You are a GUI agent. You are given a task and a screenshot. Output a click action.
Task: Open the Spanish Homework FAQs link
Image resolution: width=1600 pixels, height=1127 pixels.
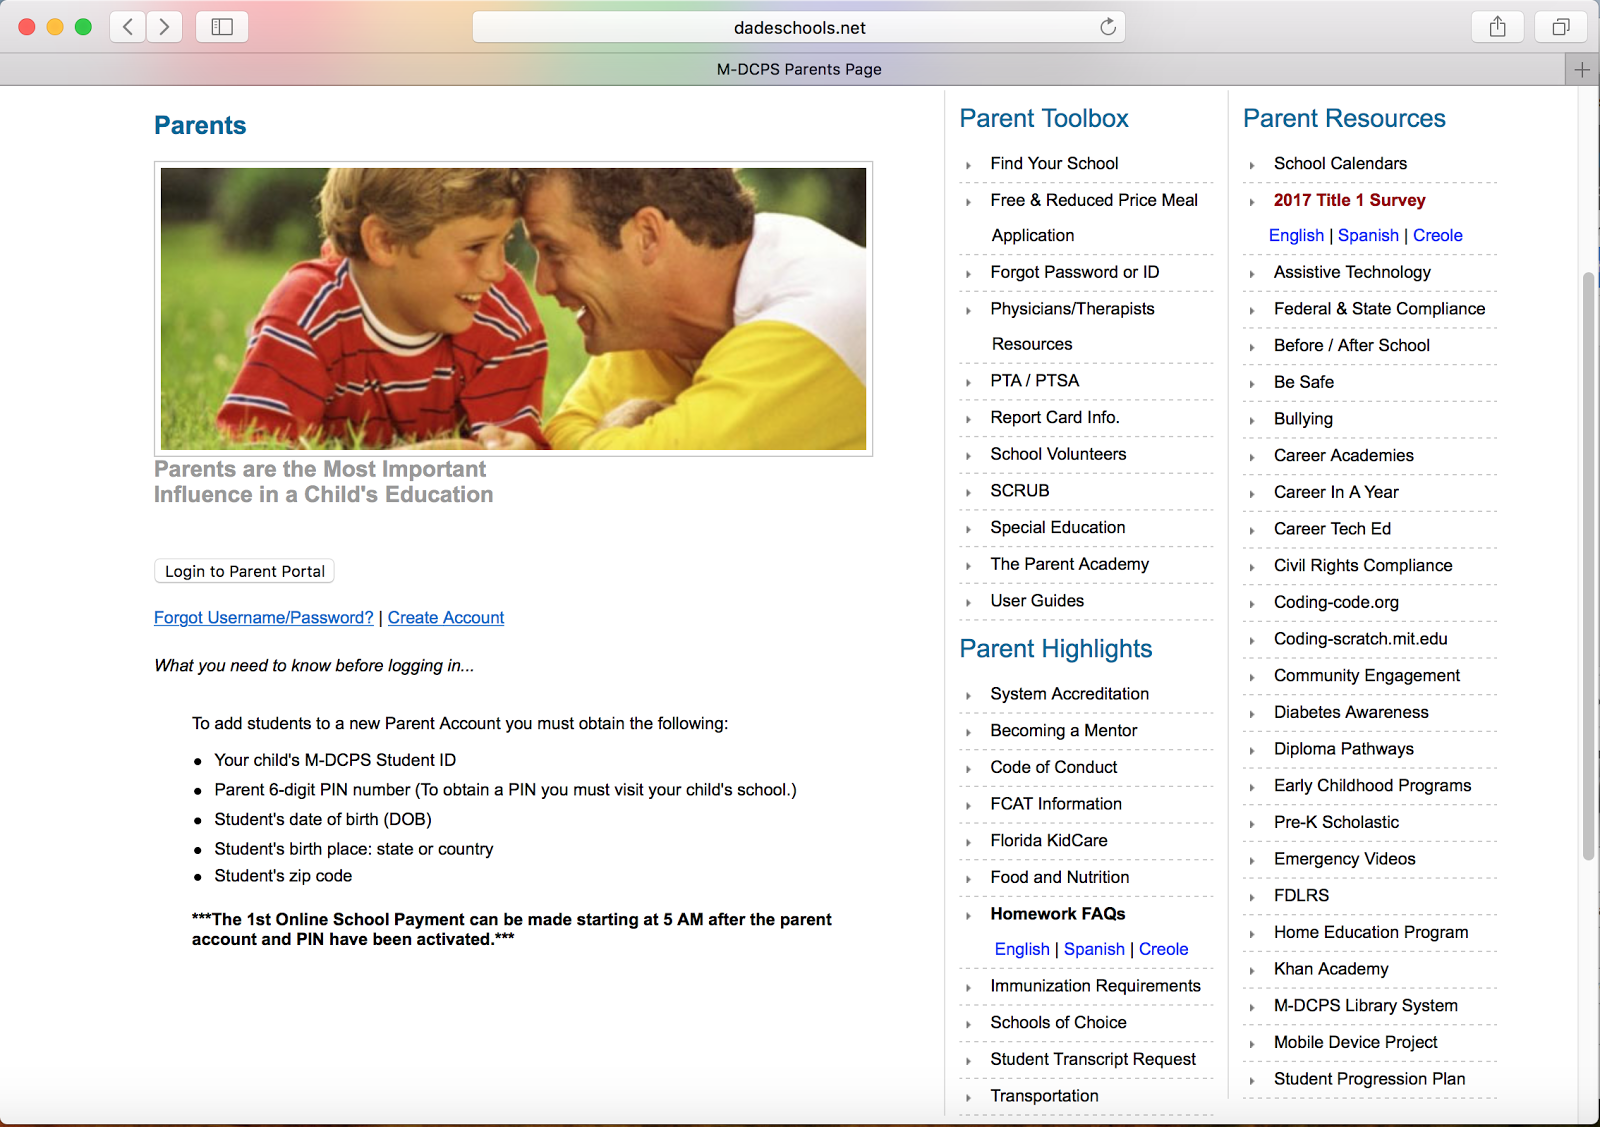click(x=1094, y=949)
